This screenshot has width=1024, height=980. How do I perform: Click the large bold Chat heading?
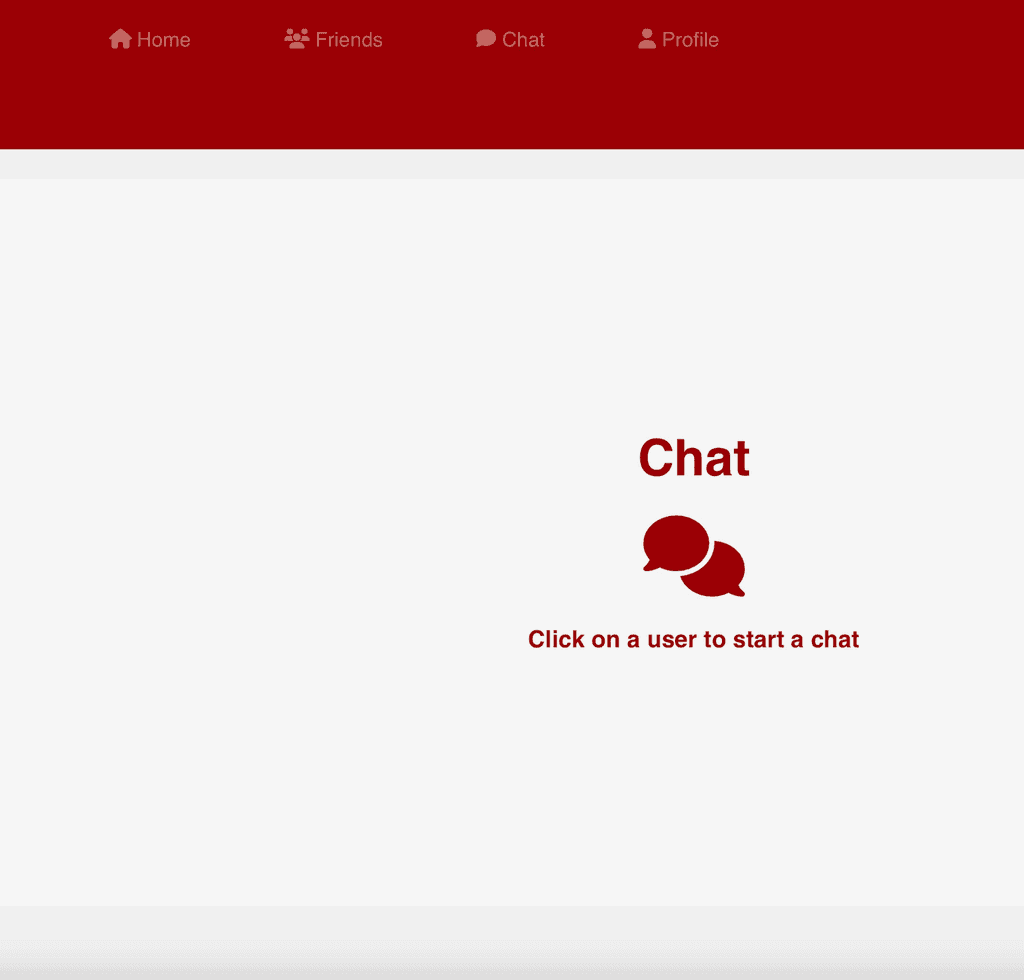tap(694, 458)
